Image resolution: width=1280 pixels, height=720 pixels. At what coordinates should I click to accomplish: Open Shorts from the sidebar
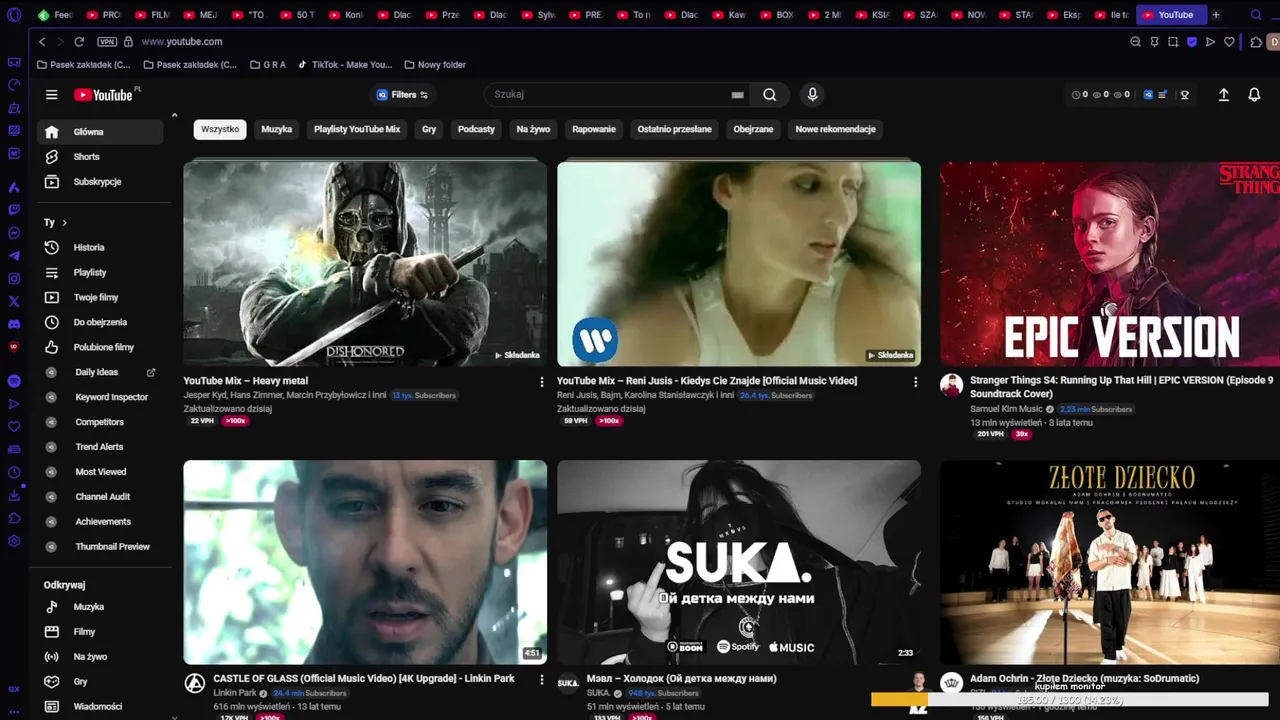pyautogui.click(x=100, y=157)
